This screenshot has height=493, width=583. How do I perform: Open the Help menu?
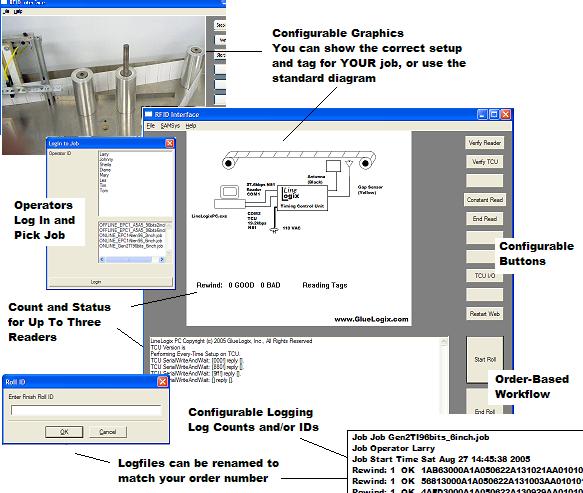[191, 126]
